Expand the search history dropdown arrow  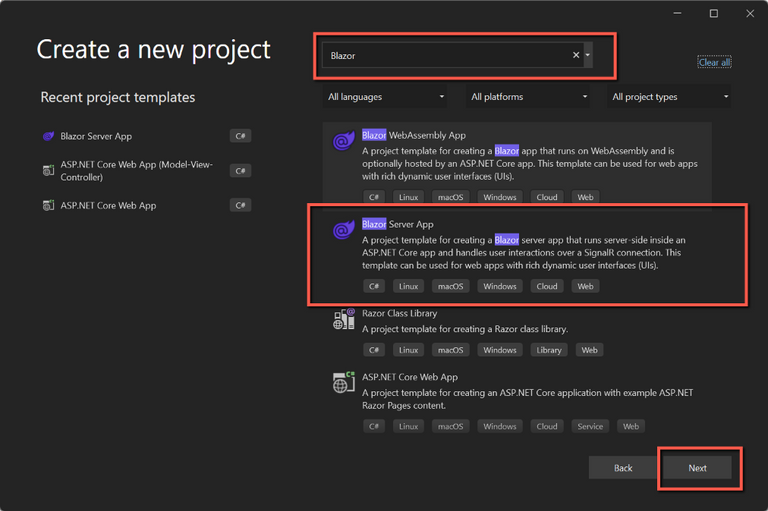[588, 56]
